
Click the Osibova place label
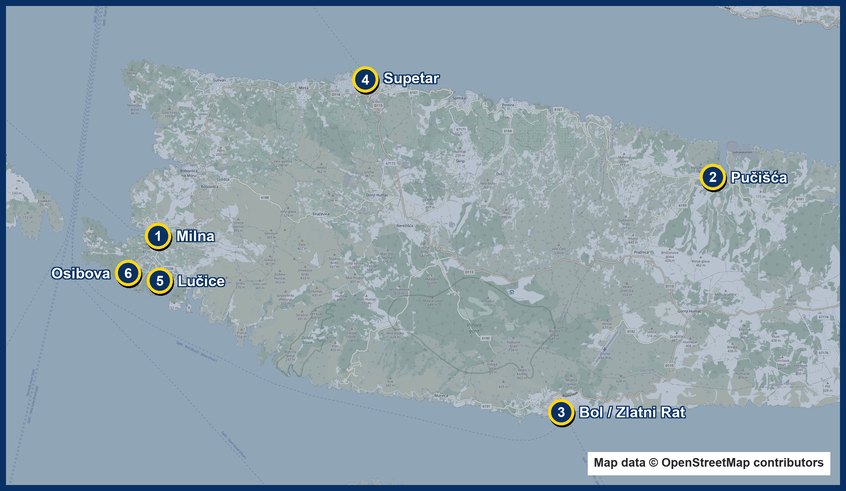point(81,274)
